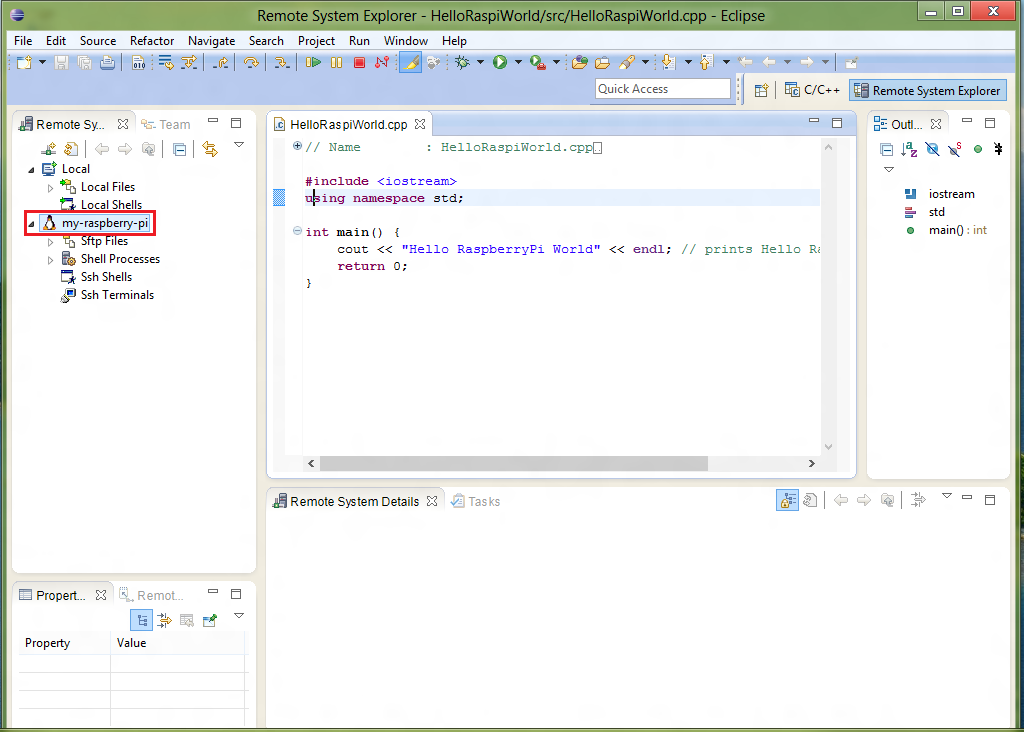Open the Debug dropdown arrow
The width and height of the screenshot is (1024, 732).
[481, 63]
